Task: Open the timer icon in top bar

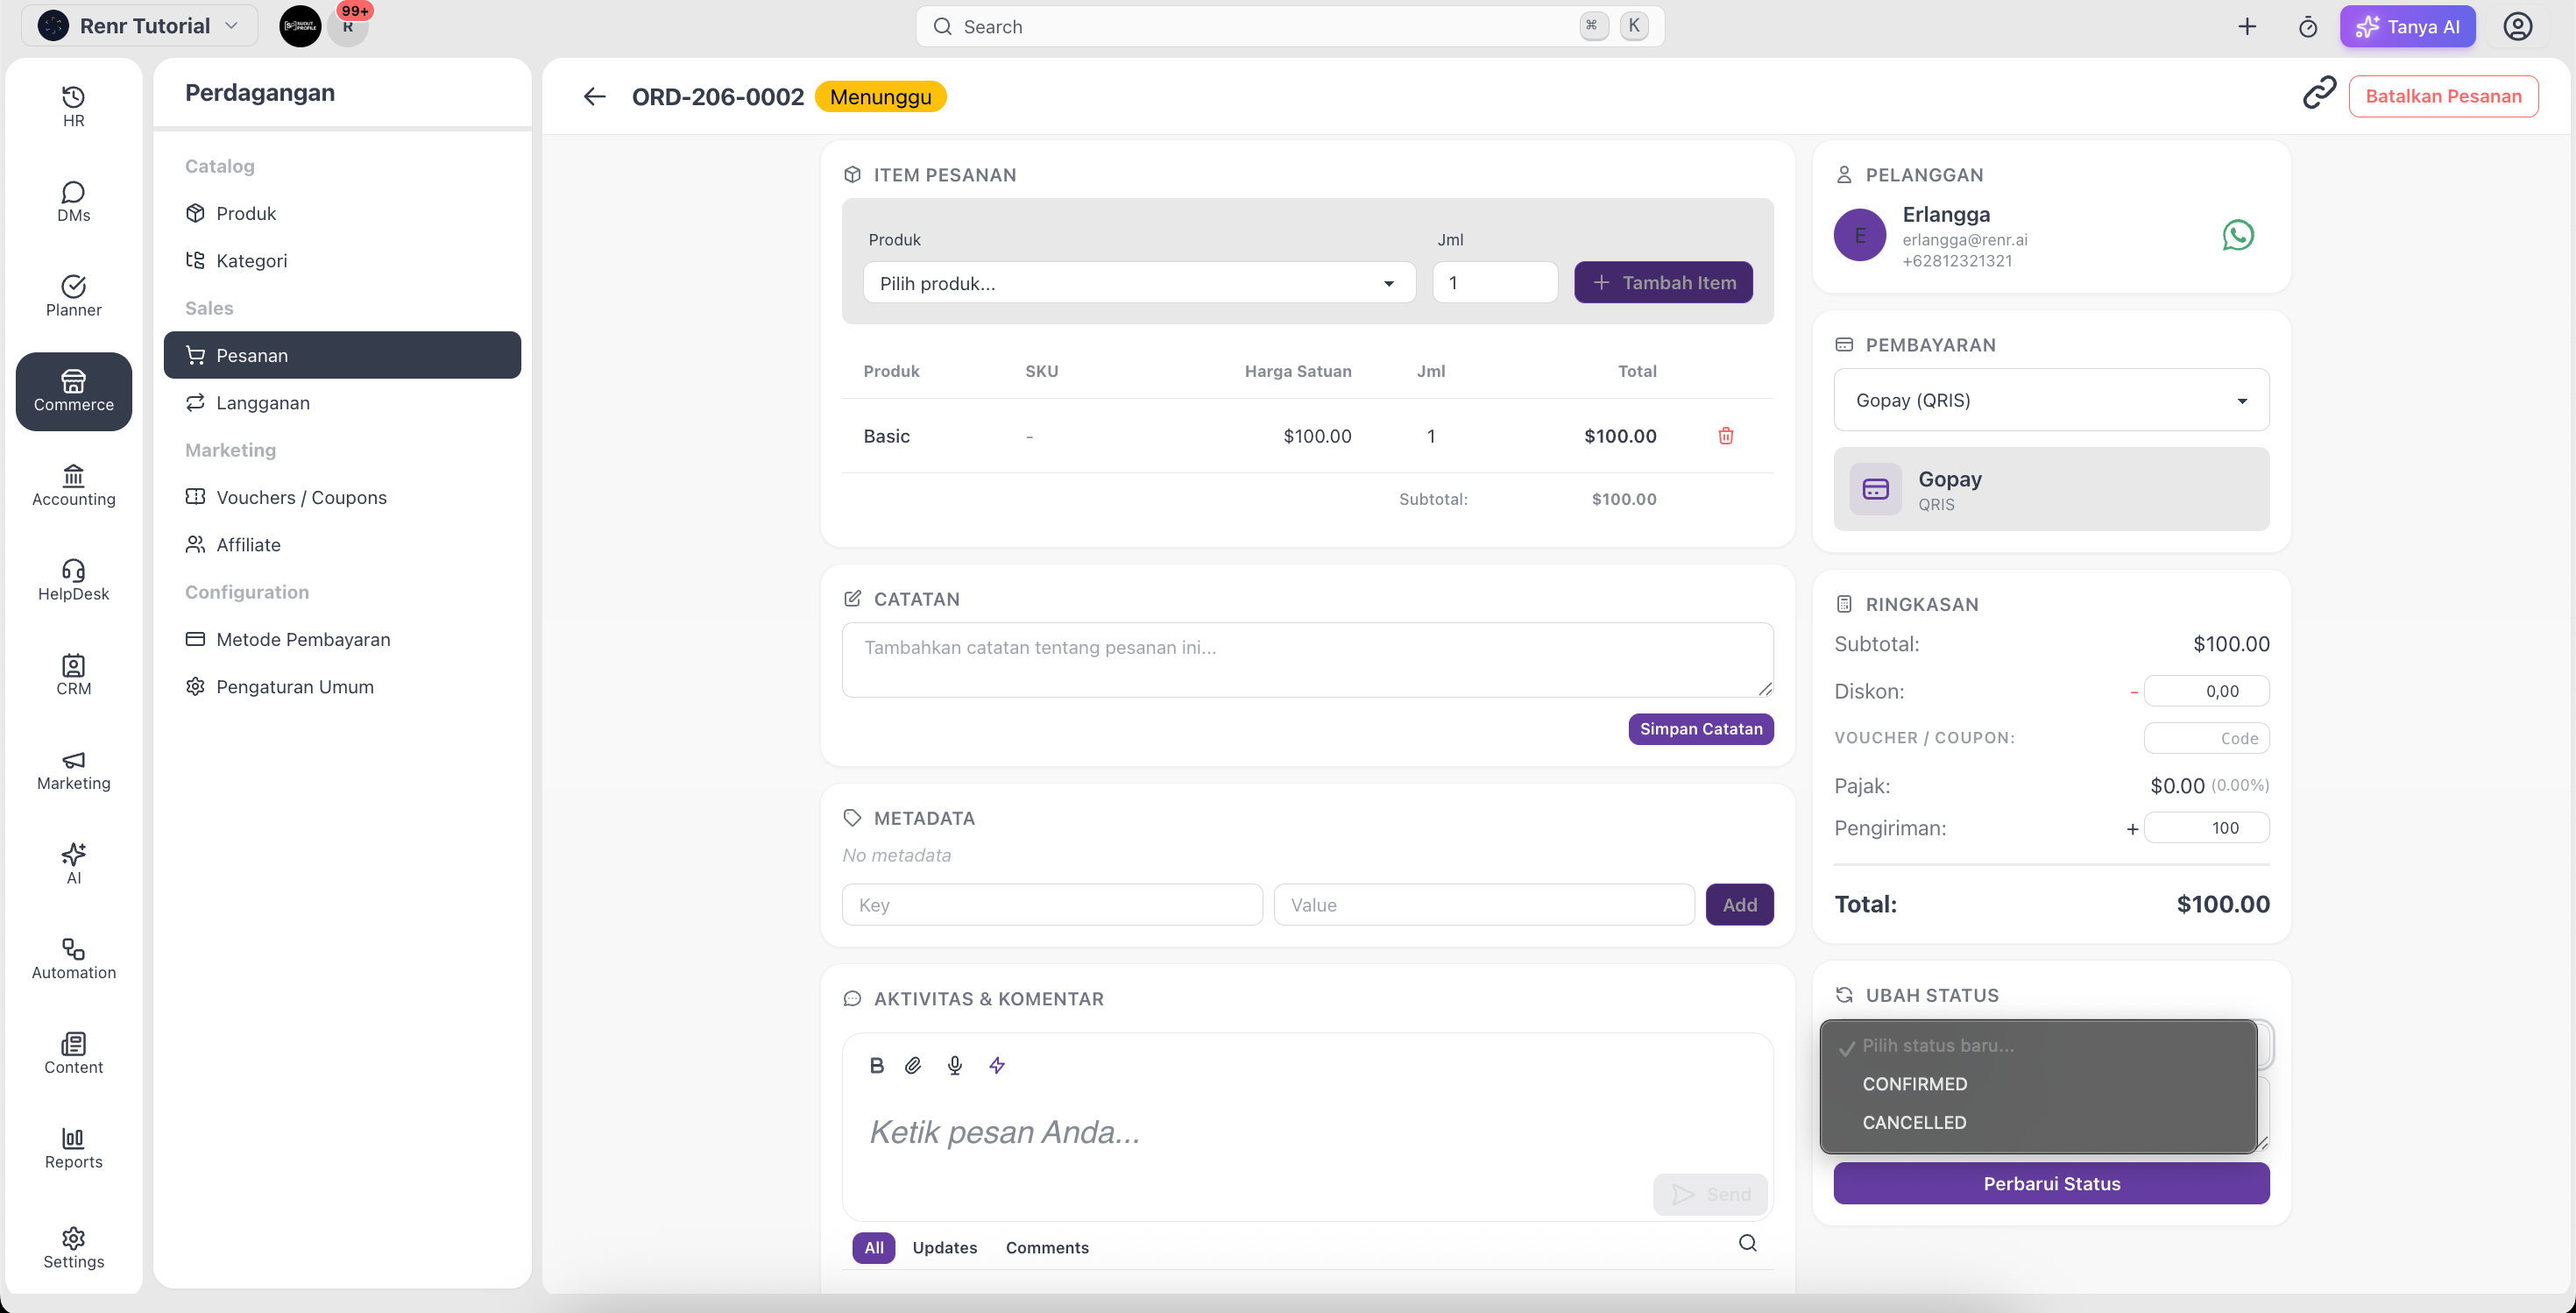Action: [x=2307, y=27]
